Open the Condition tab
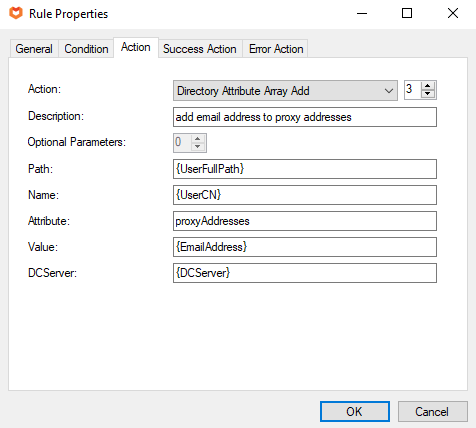 tap(86, 49)
